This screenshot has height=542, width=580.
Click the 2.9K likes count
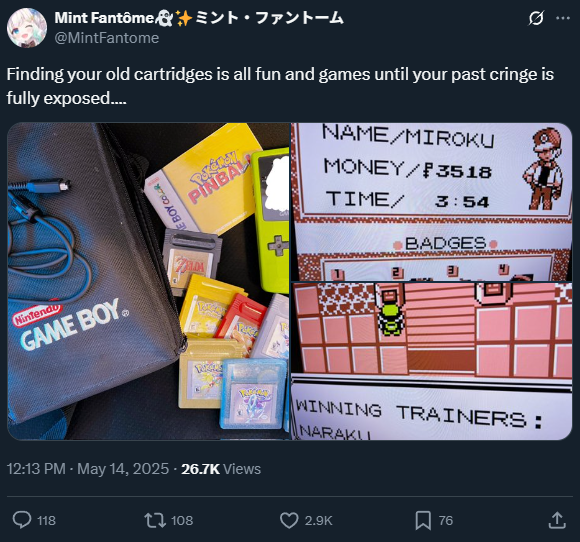(318, 521)
